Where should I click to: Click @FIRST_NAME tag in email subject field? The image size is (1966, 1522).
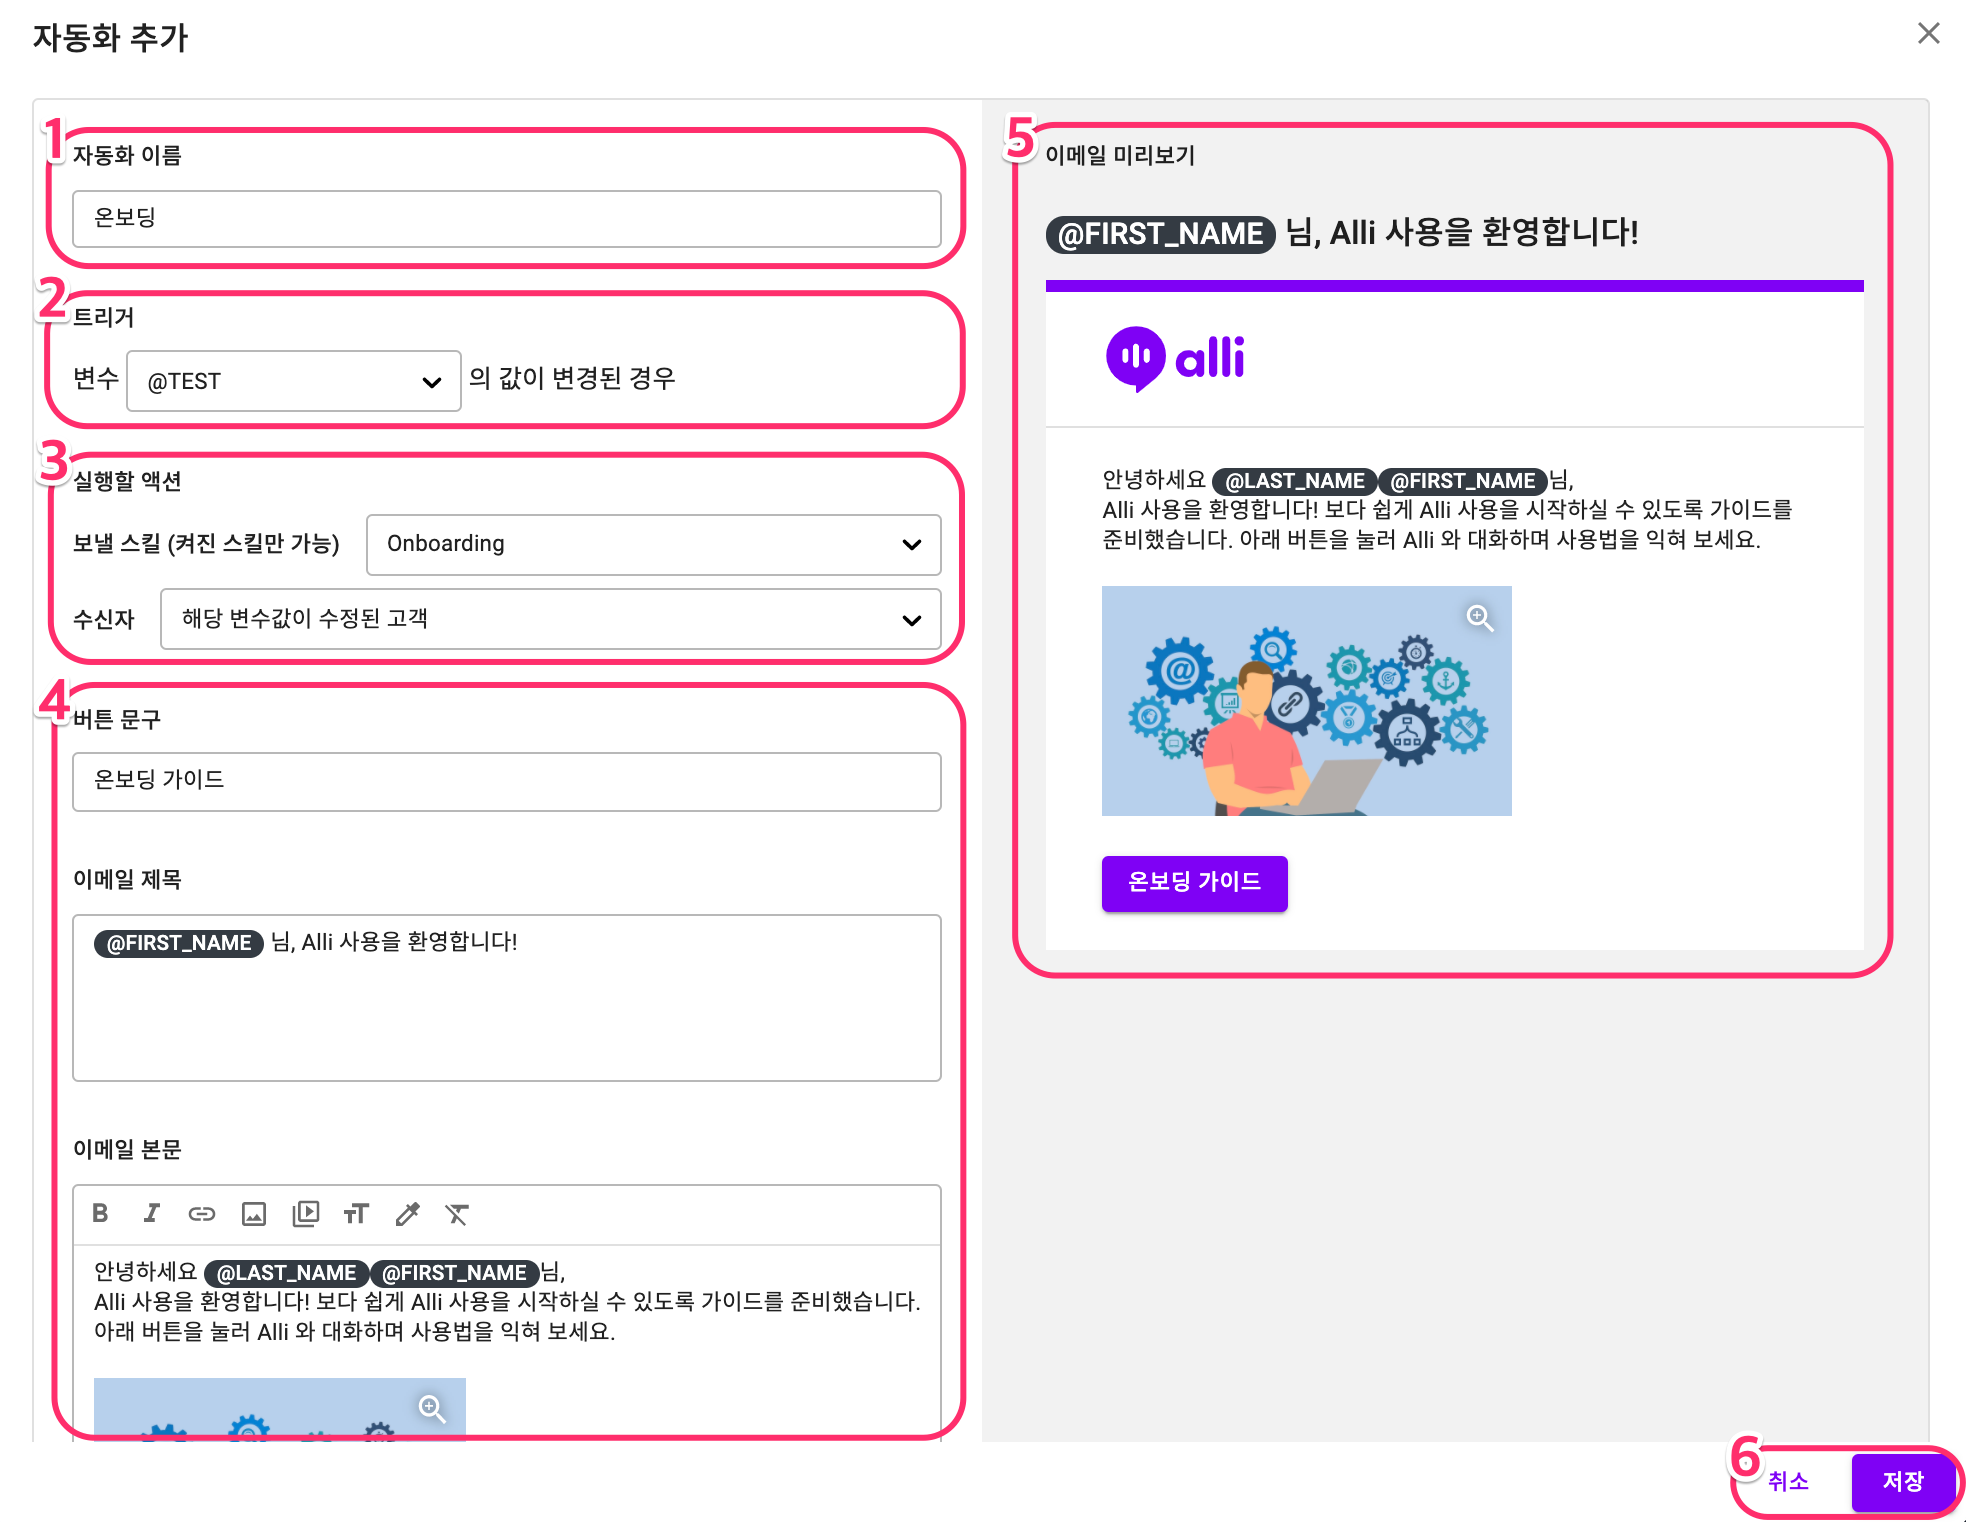click(x=179, y=943)
